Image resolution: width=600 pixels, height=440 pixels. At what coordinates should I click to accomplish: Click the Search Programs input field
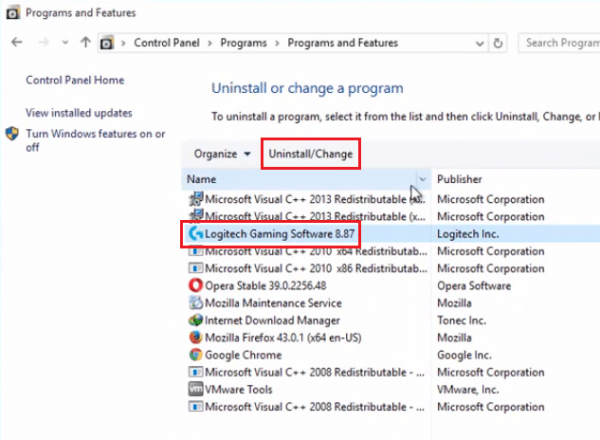(559, 43)
